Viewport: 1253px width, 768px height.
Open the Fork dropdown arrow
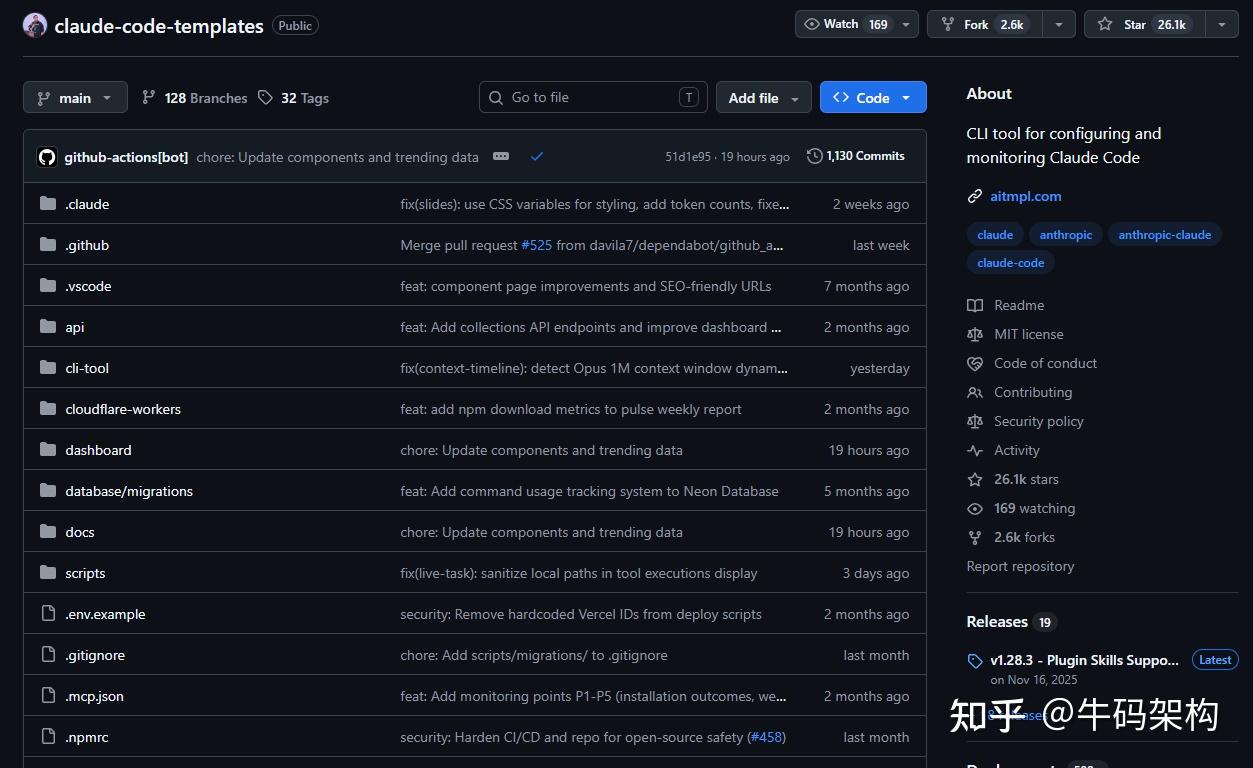point(1059,25)
